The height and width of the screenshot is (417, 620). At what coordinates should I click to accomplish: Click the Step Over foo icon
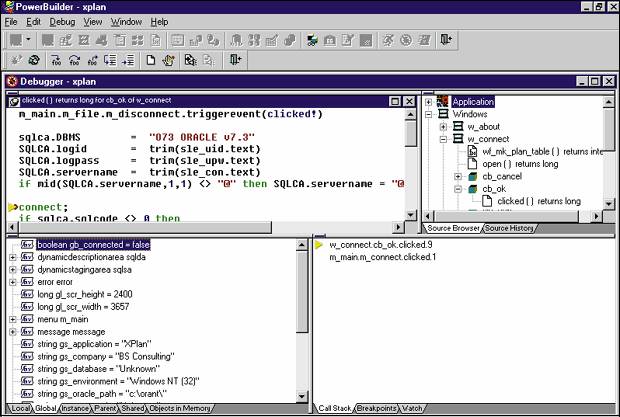[74, 60]
